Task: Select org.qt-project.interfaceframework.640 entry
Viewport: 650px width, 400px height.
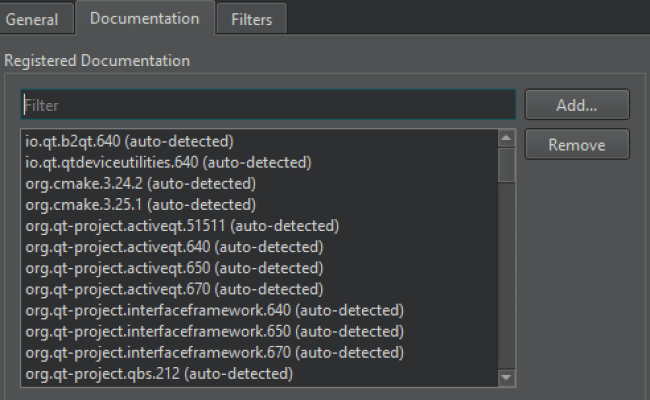Action: pyautogui.click(x=260, y=310)
